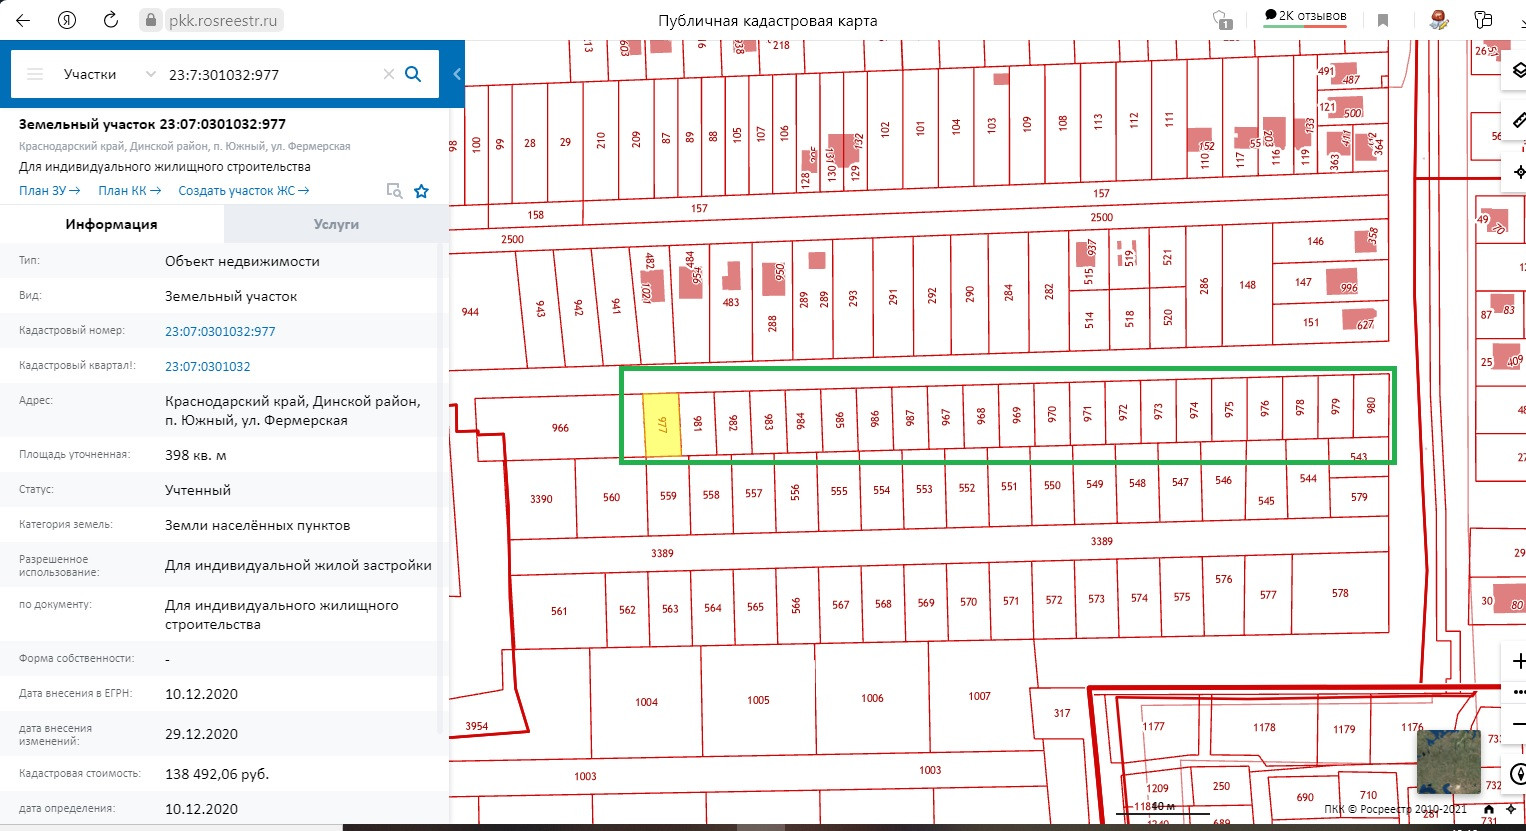Screen dimensions: 1526x831
Task: Open the План КК link
Action: pos(129,190)
